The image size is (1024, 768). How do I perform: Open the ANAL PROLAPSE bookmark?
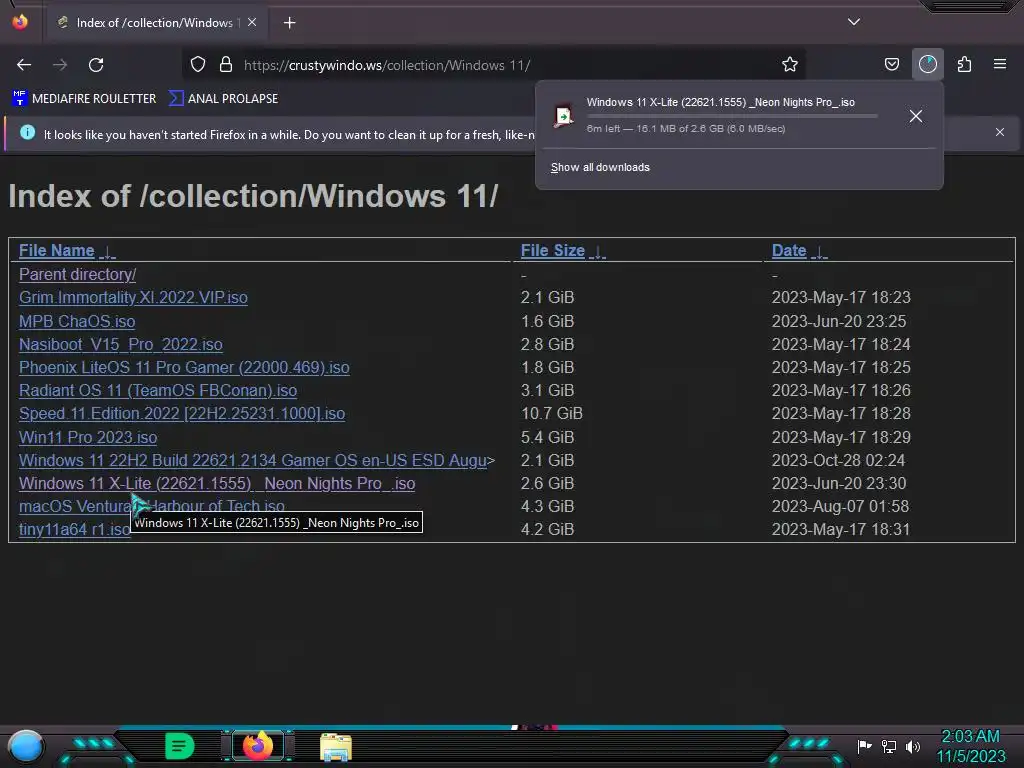coord(223,99)
